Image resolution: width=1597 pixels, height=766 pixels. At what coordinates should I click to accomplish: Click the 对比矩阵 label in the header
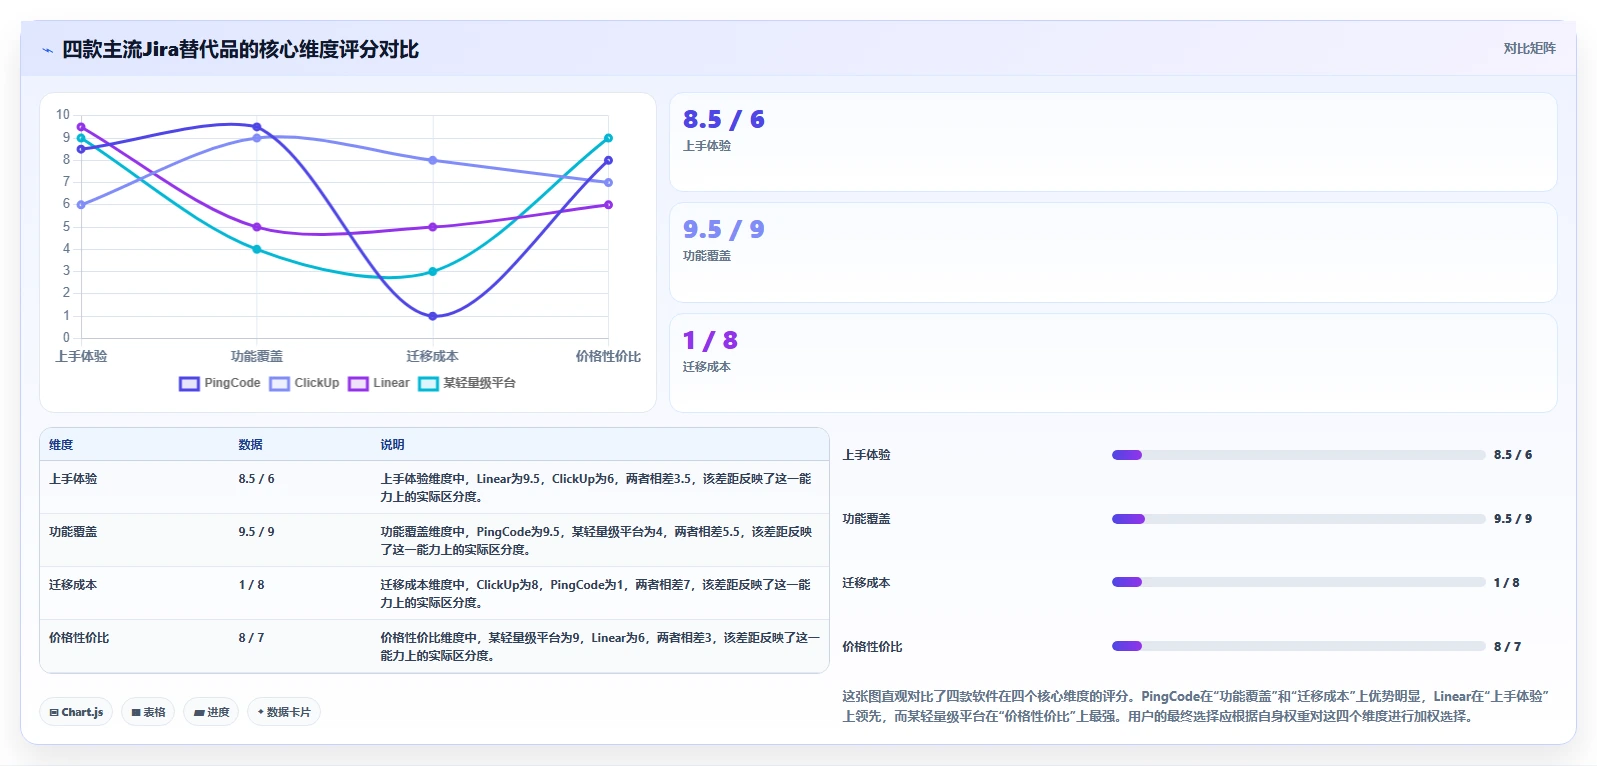pyautogui.click(x=1529, y=48)
